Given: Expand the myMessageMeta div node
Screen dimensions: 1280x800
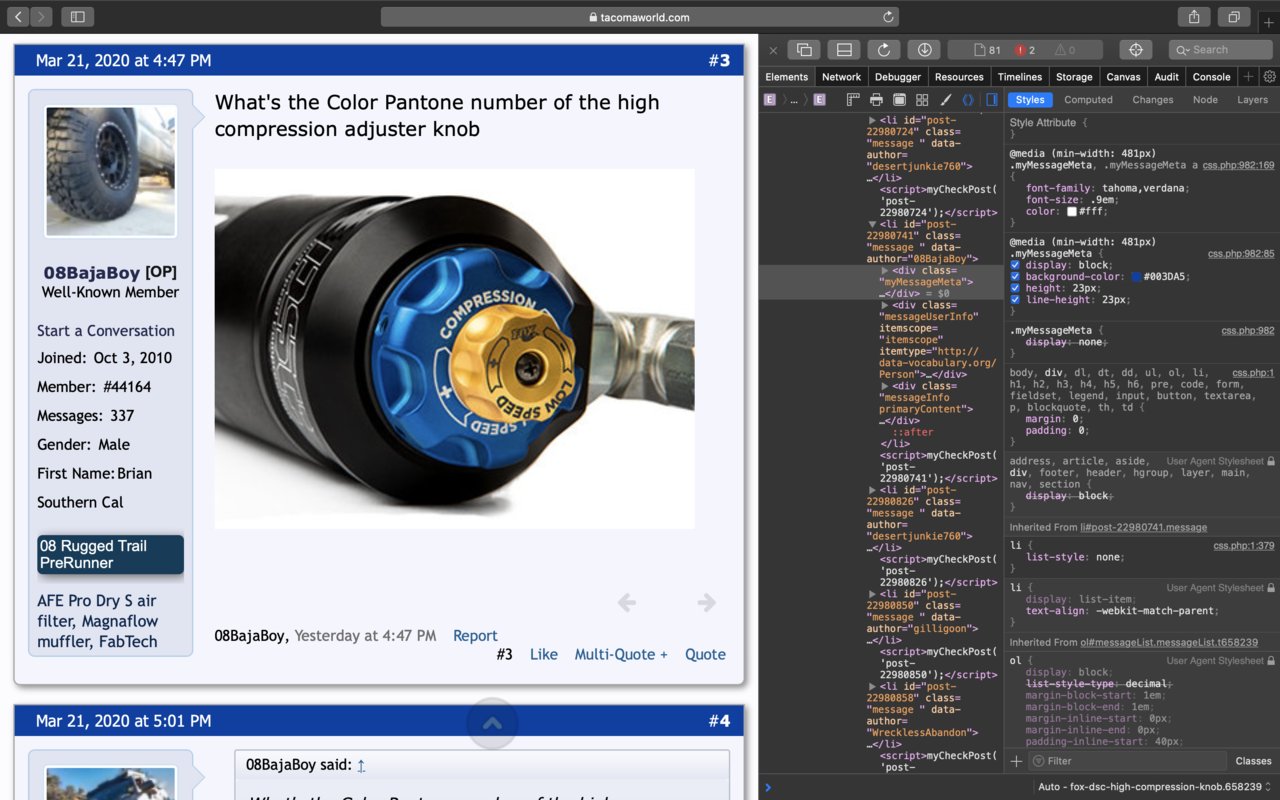Looking at the screenshot, I should [x=884, y=271].
